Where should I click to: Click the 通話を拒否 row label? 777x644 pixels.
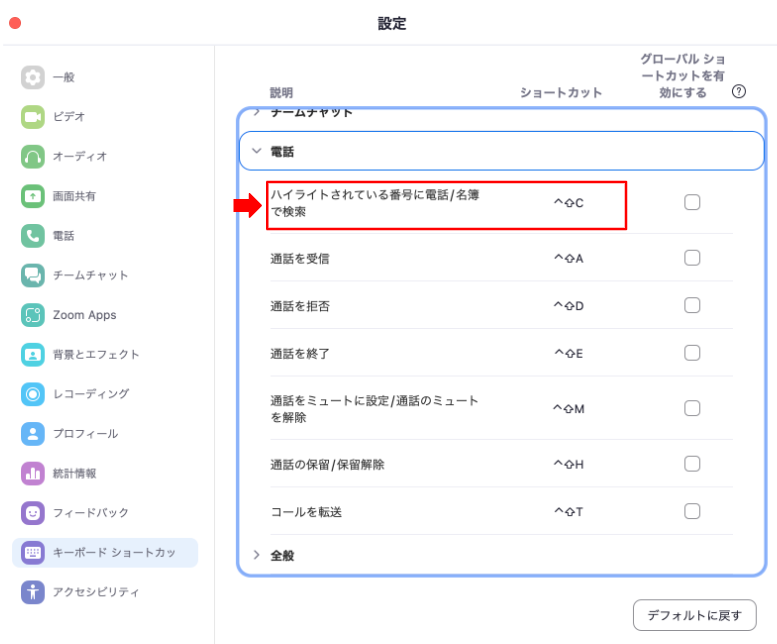(x=300, y=306)
